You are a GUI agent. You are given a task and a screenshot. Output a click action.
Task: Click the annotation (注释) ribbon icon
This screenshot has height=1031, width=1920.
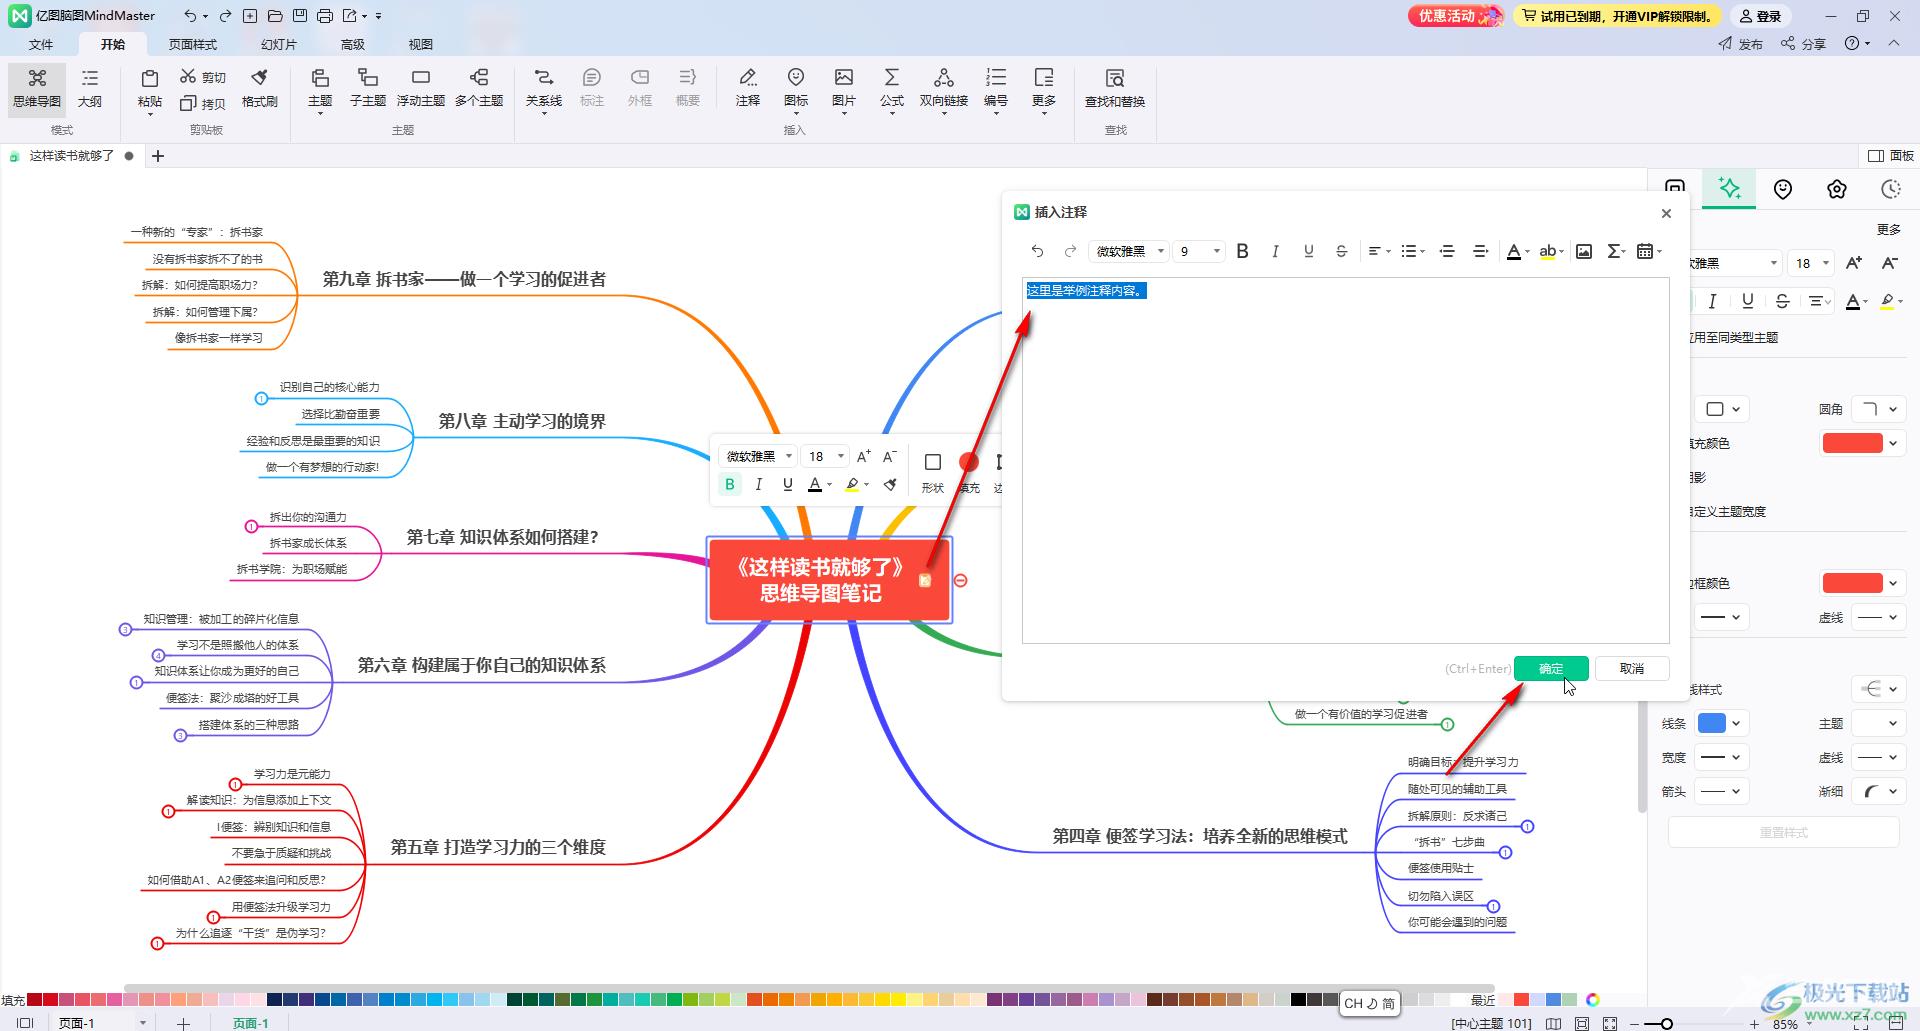point(748,78)
